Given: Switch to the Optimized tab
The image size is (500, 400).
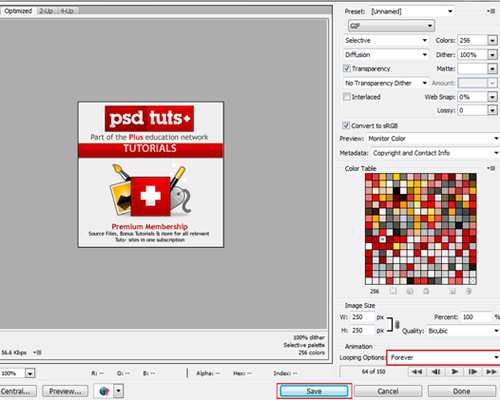Looking at the screenshot, I should 18,11.
